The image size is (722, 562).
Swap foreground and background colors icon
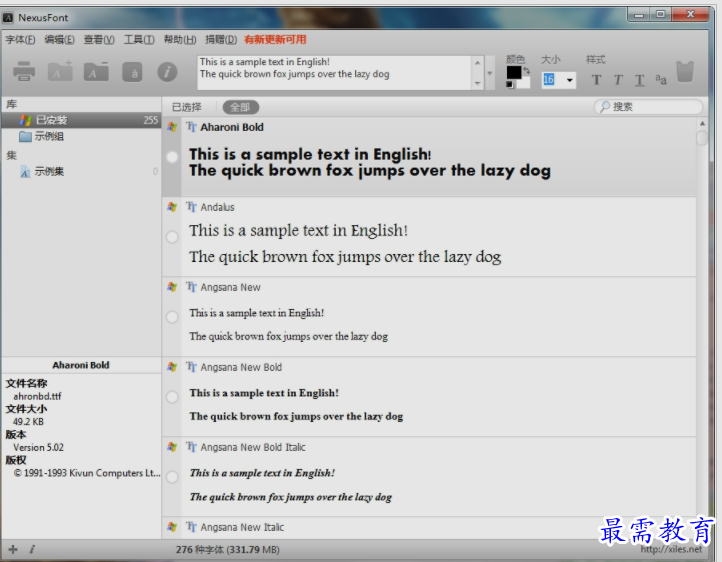526,70
